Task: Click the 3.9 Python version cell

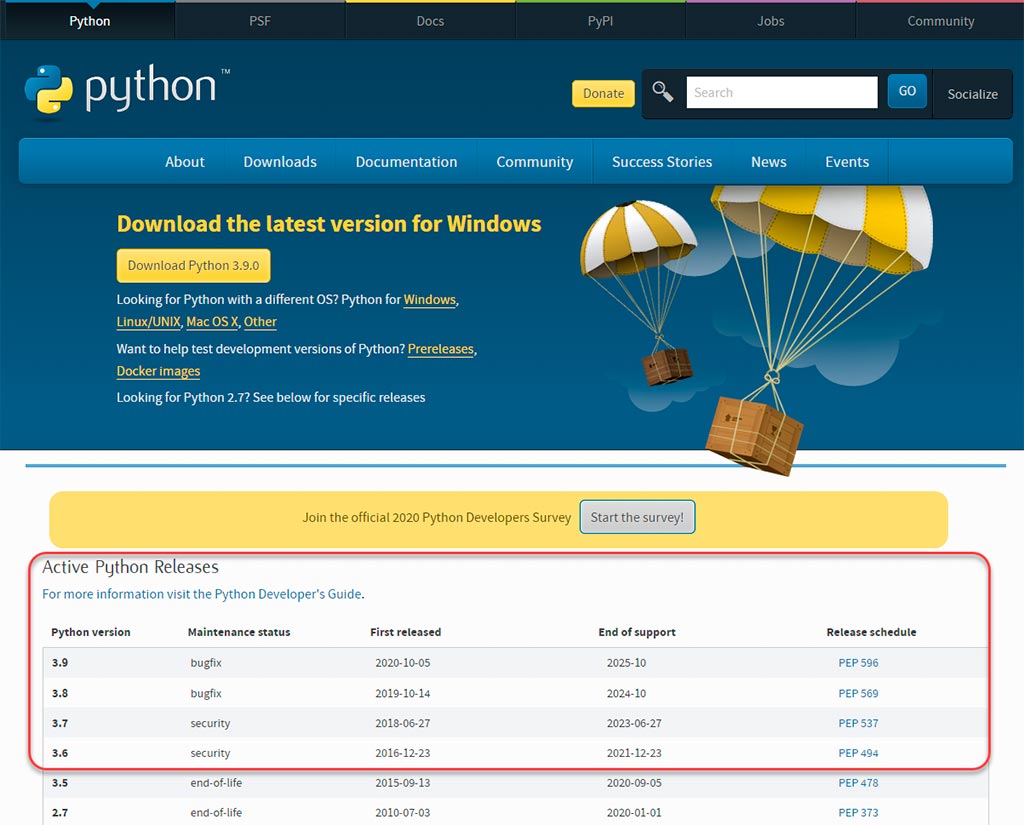Action: point(60,662)
